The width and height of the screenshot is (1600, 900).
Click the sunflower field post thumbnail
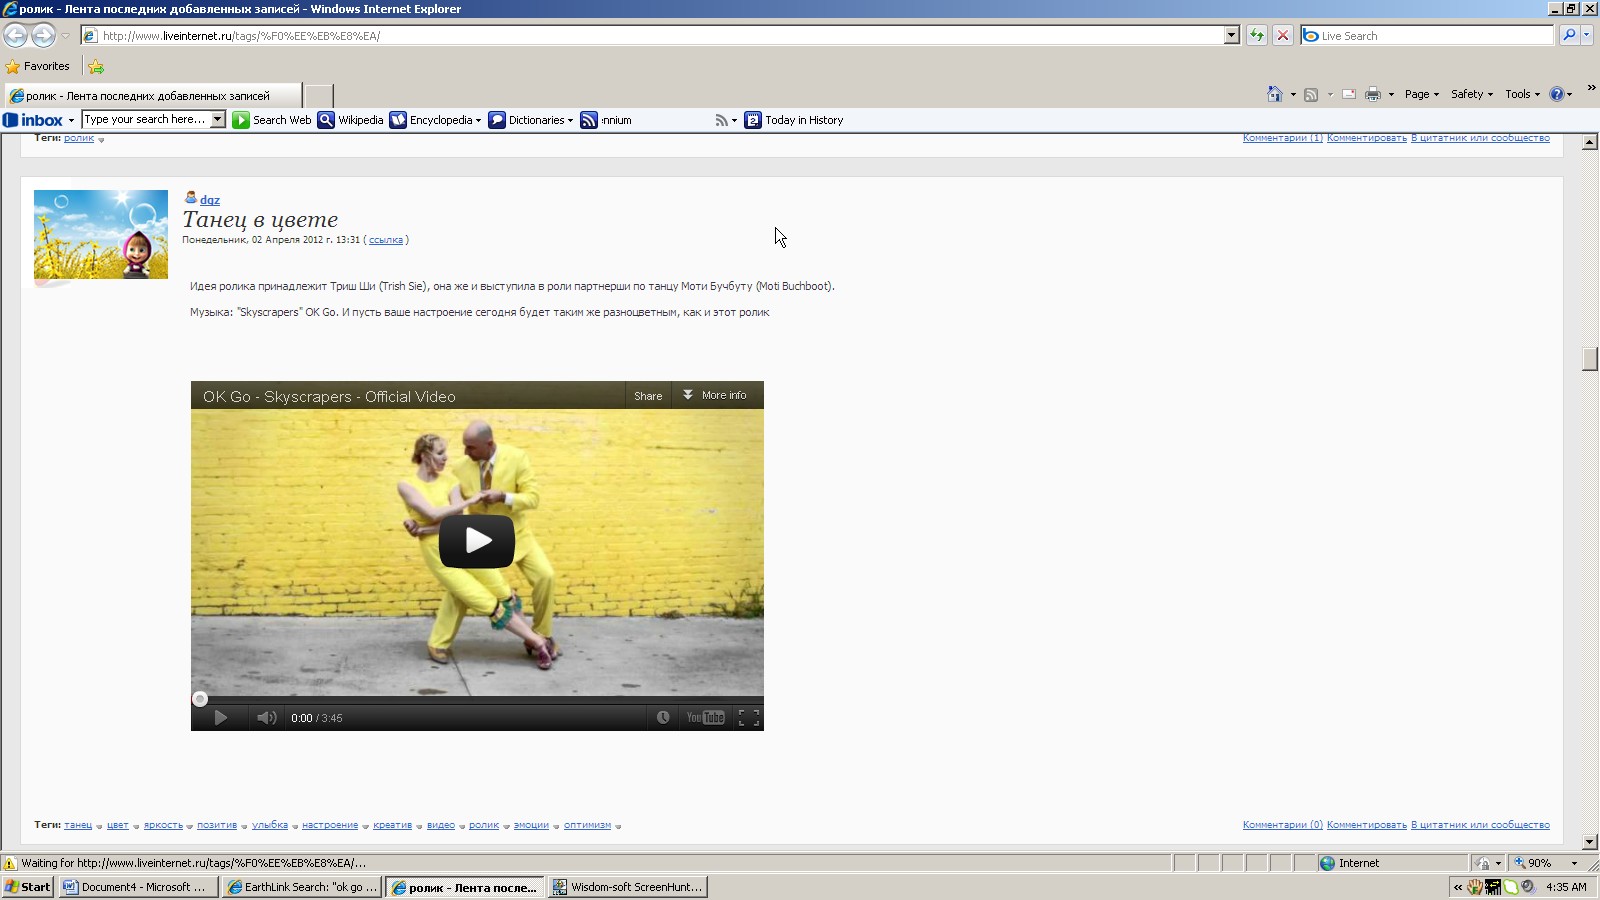[101, 234]
